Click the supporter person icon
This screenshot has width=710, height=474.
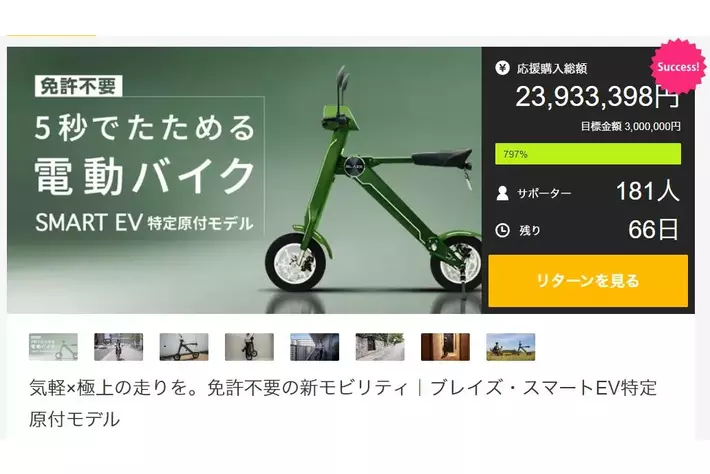point(502,193)
